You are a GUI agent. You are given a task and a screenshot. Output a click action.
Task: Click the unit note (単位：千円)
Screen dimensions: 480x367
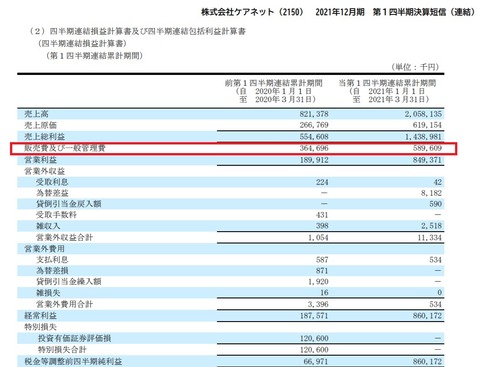tap(415, 67)
